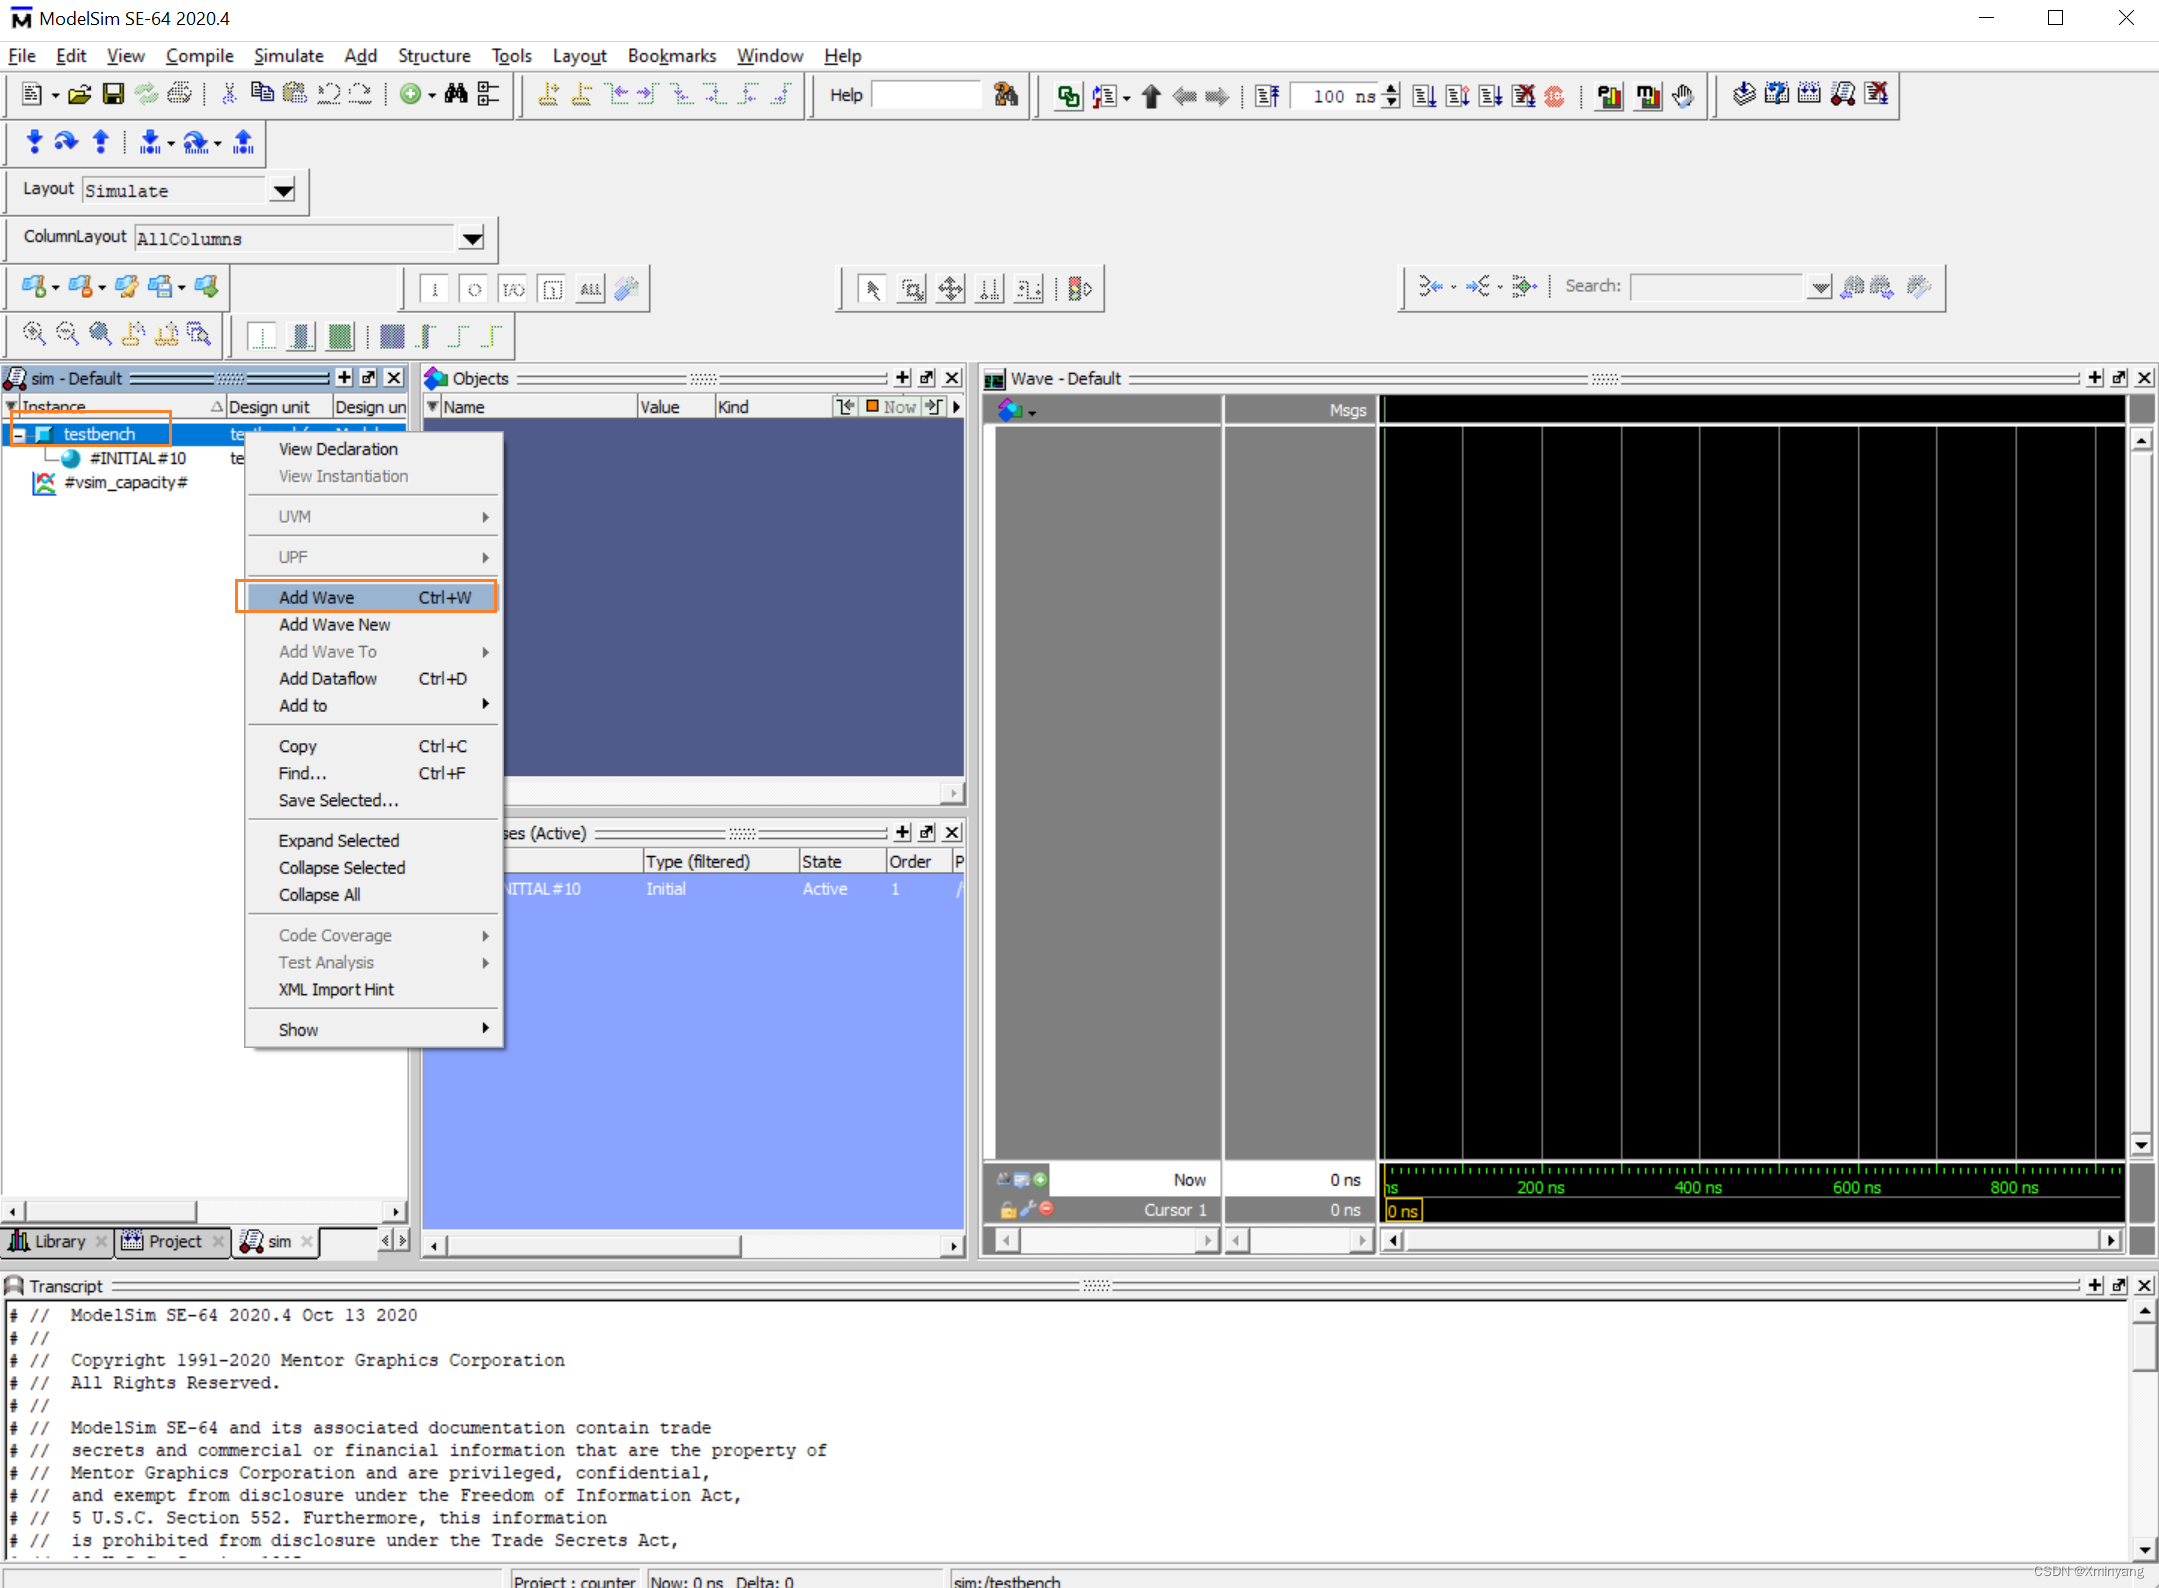Click the Kind column header in Objects
Screen dimensions: 2159x1588
[772, 407]
